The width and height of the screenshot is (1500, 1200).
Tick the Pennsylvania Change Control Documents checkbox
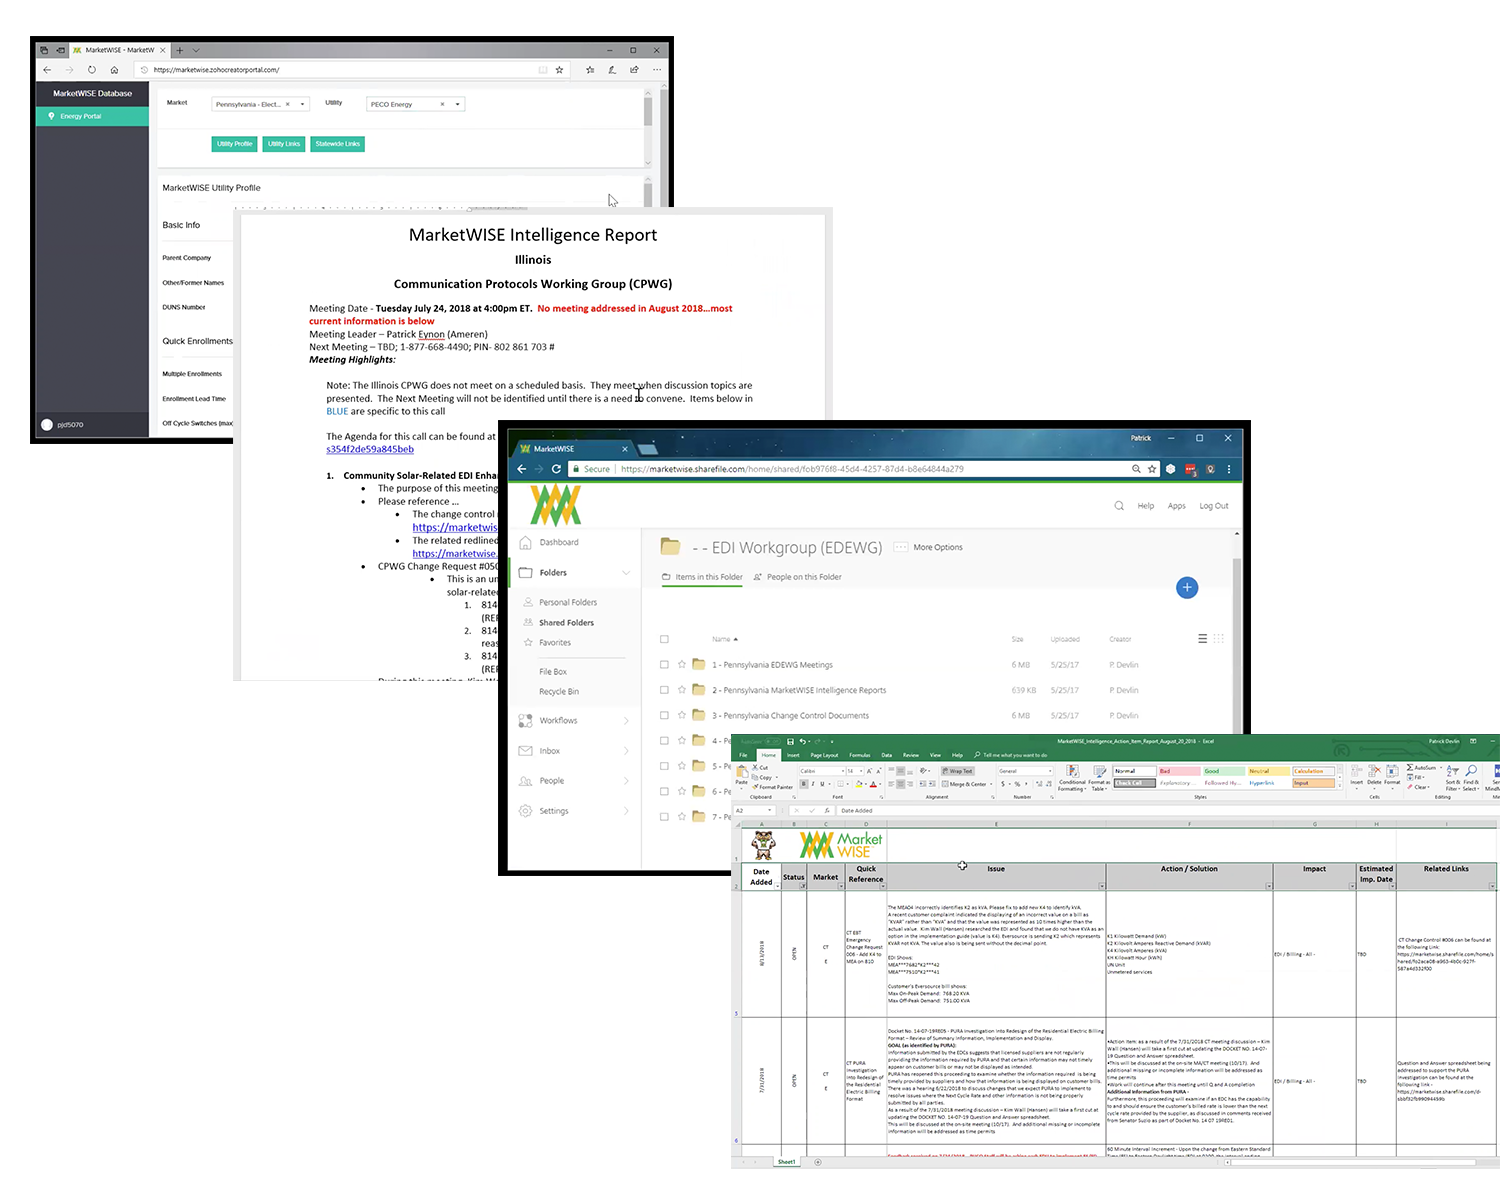(x=664, y=715)
